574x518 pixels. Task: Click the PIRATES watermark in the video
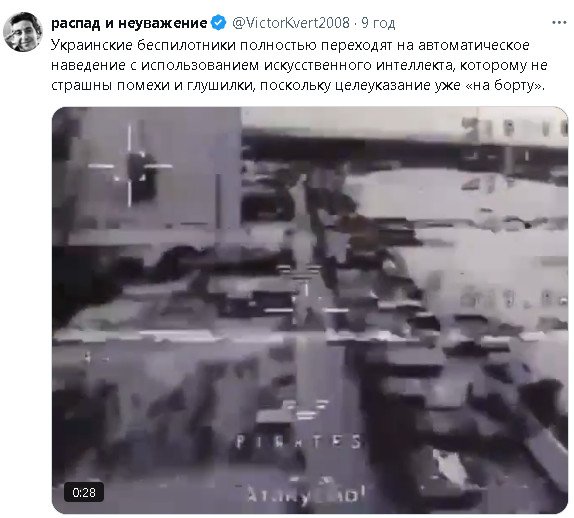tap(298, 441)
